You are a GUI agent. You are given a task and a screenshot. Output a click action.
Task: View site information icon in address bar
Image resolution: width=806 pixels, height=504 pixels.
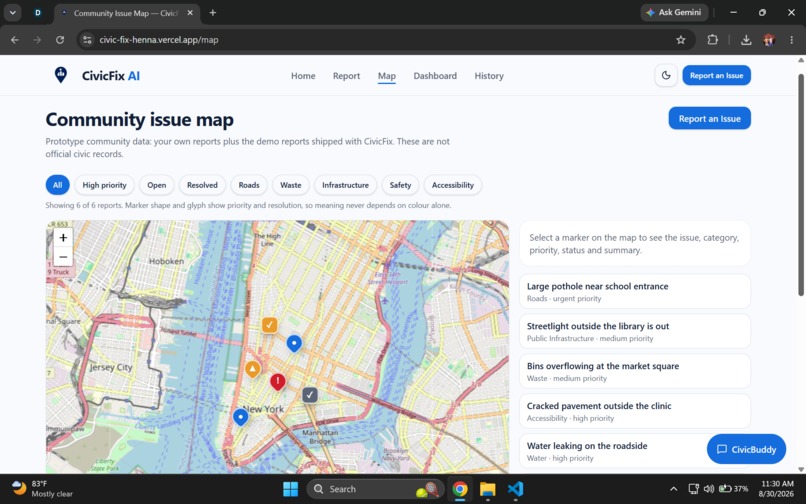[x=87, y=40]
